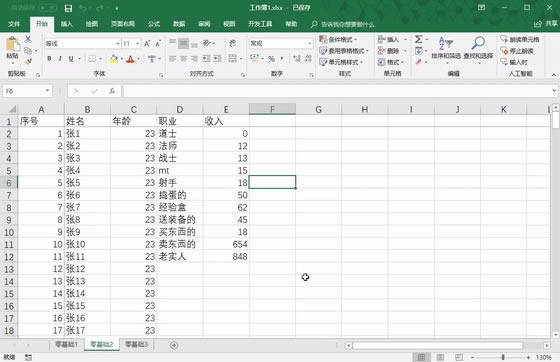The width and height of the screenshot is (560, 362).
Task: Expand the Name Box dropdown arrow
Action: (47, 91)
